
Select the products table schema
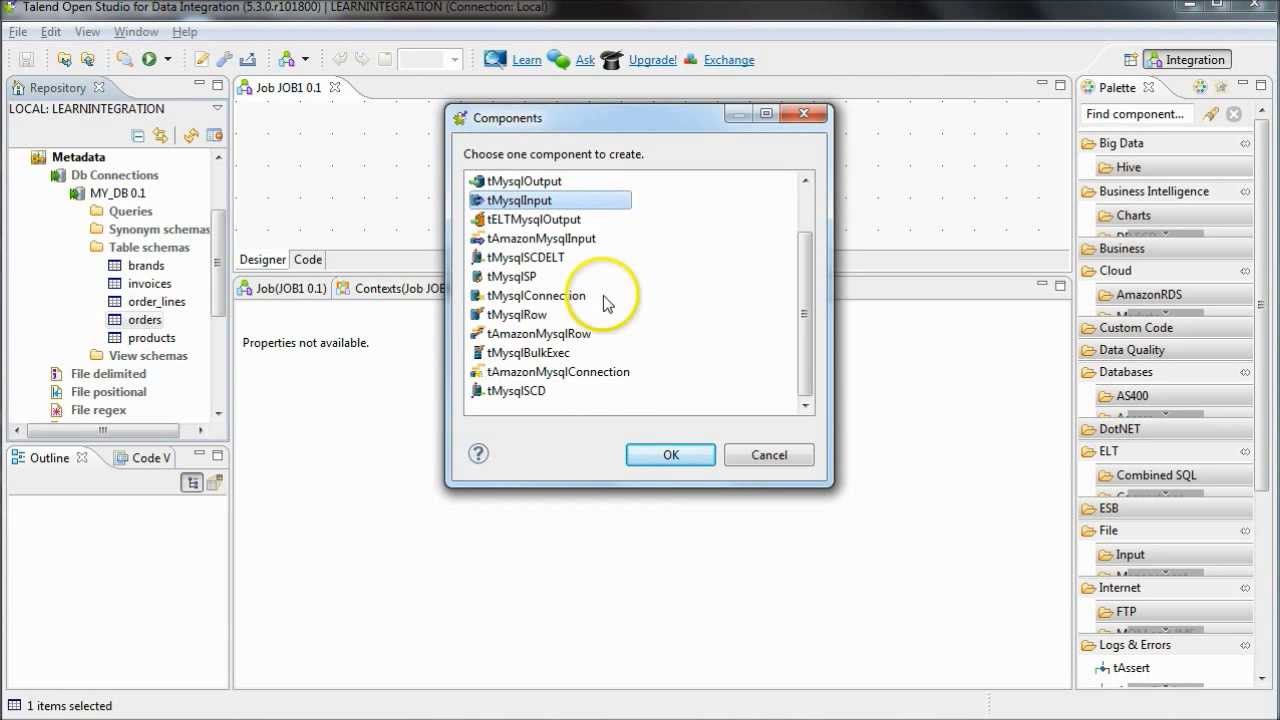151,338
